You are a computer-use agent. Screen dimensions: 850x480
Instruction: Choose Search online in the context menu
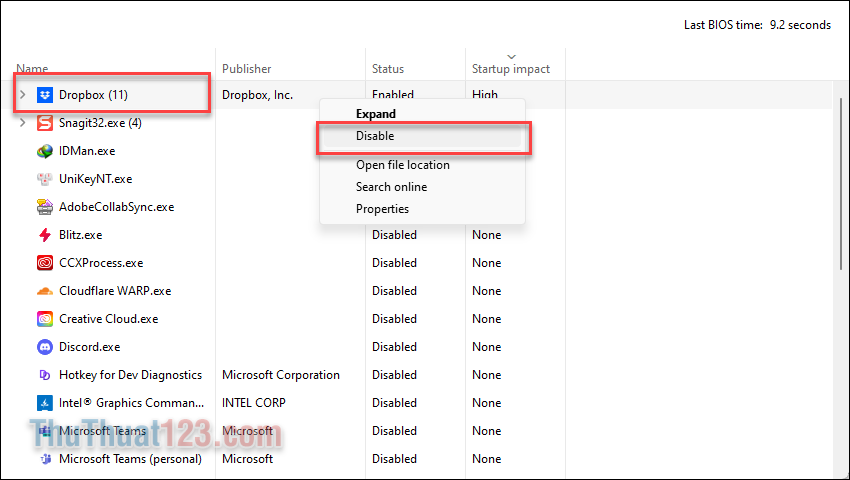click(391, 187)
